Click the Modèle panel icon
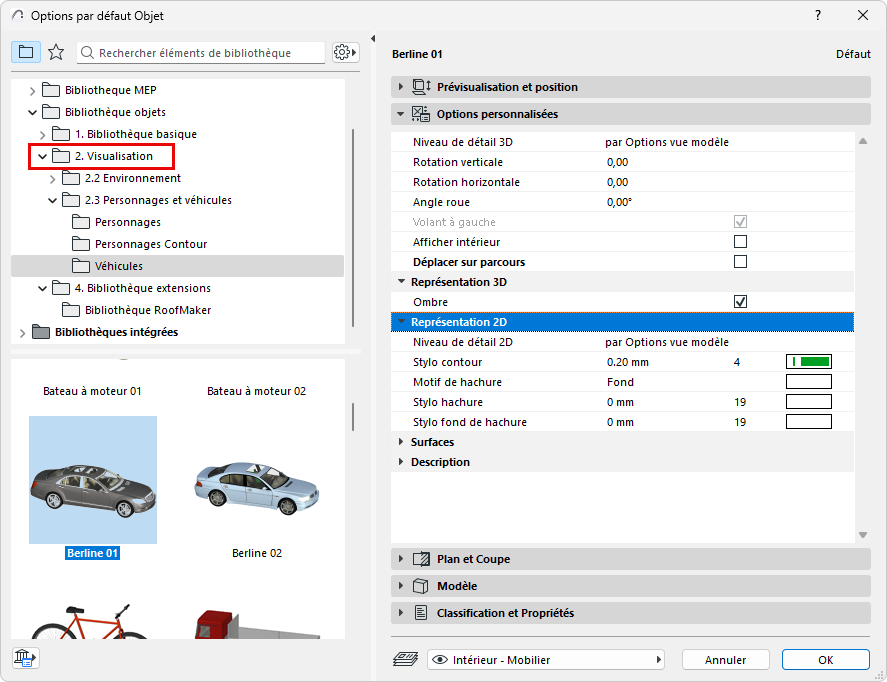Viewport: 887px width, 682px height. pos(421,586)
